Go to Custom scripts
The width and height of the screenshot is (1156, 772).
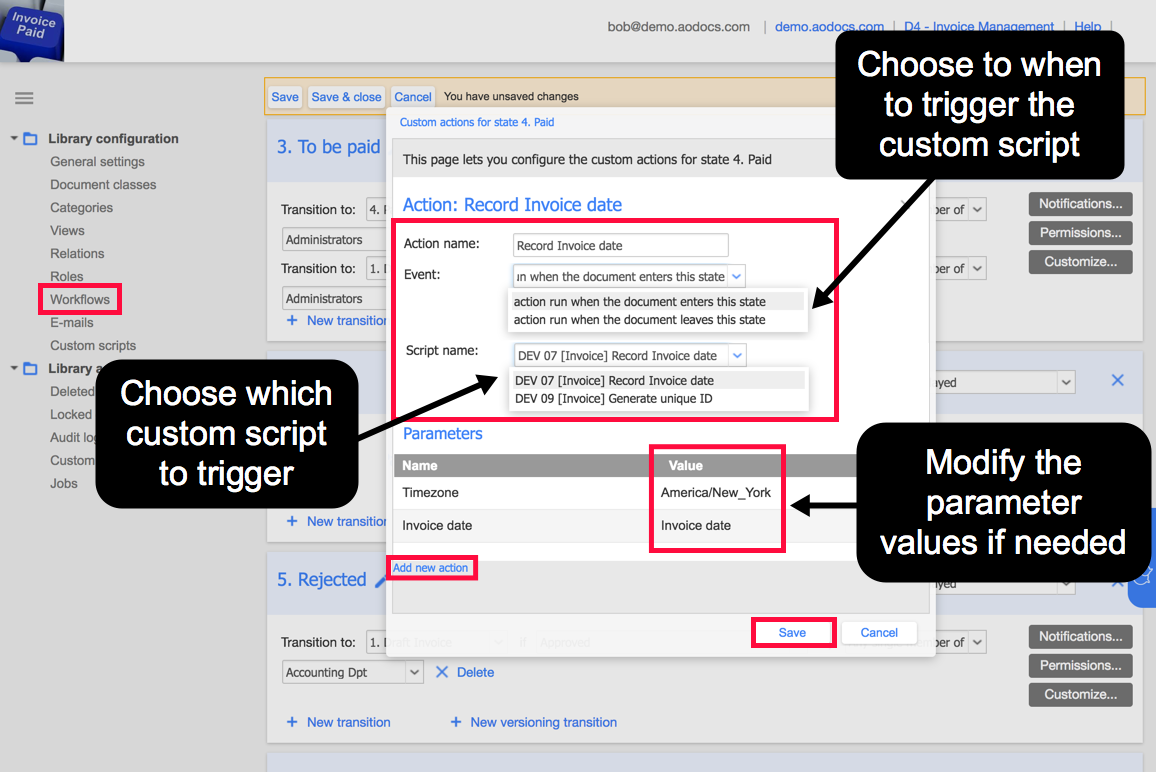(x=93, y=345)
